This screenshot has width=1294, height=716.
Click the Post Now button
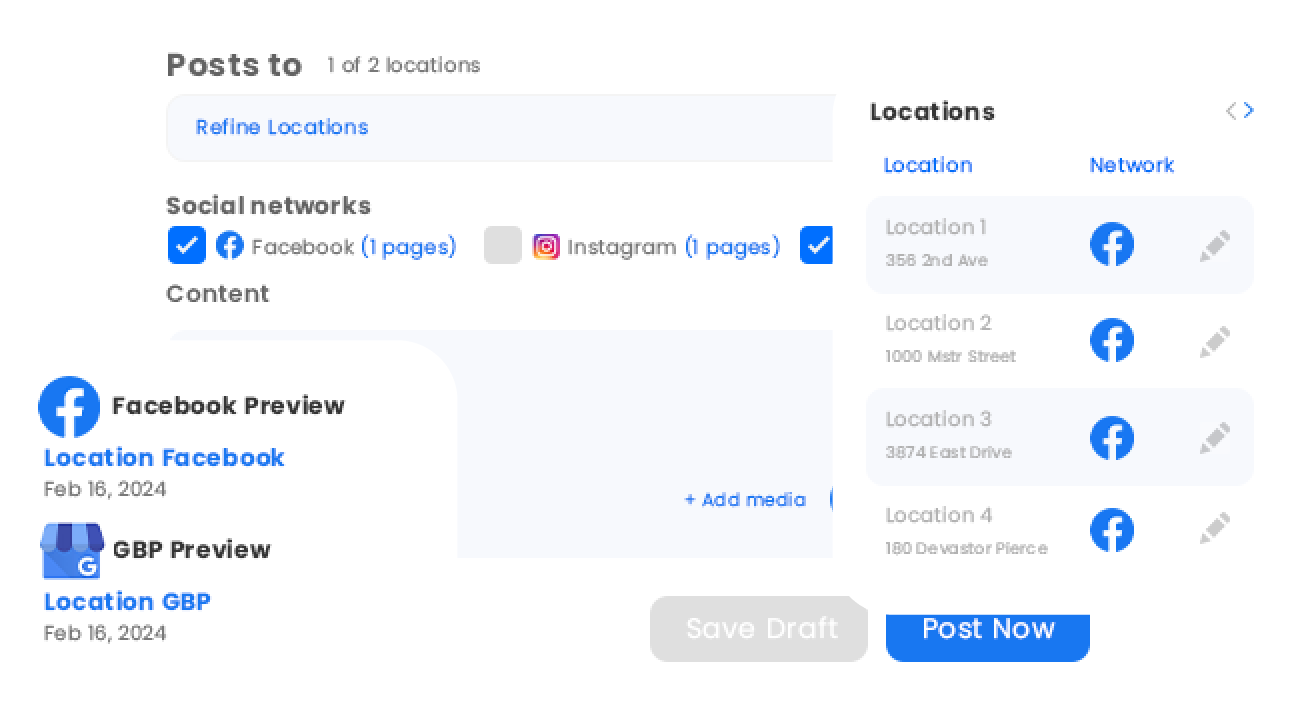[988, 631]
